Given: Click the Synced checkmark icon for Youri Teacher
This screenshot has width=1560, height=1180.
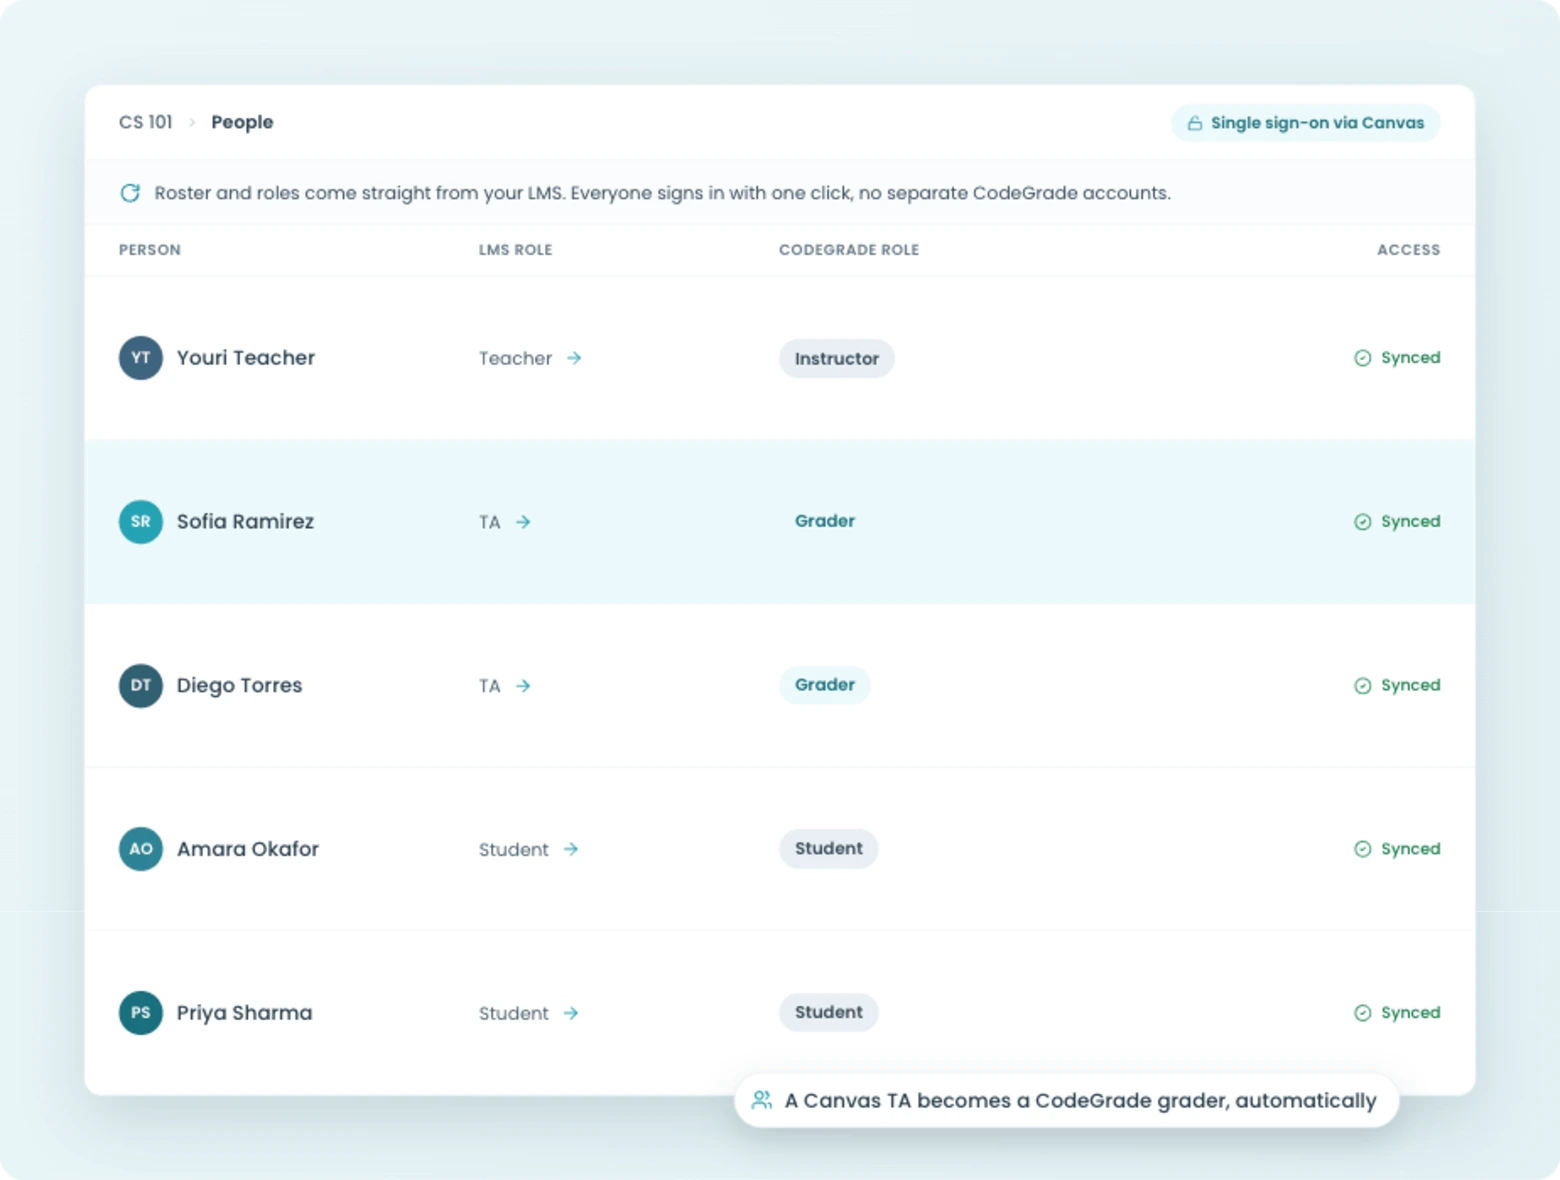Looking at the screenshot, I should pos(1362,358).
